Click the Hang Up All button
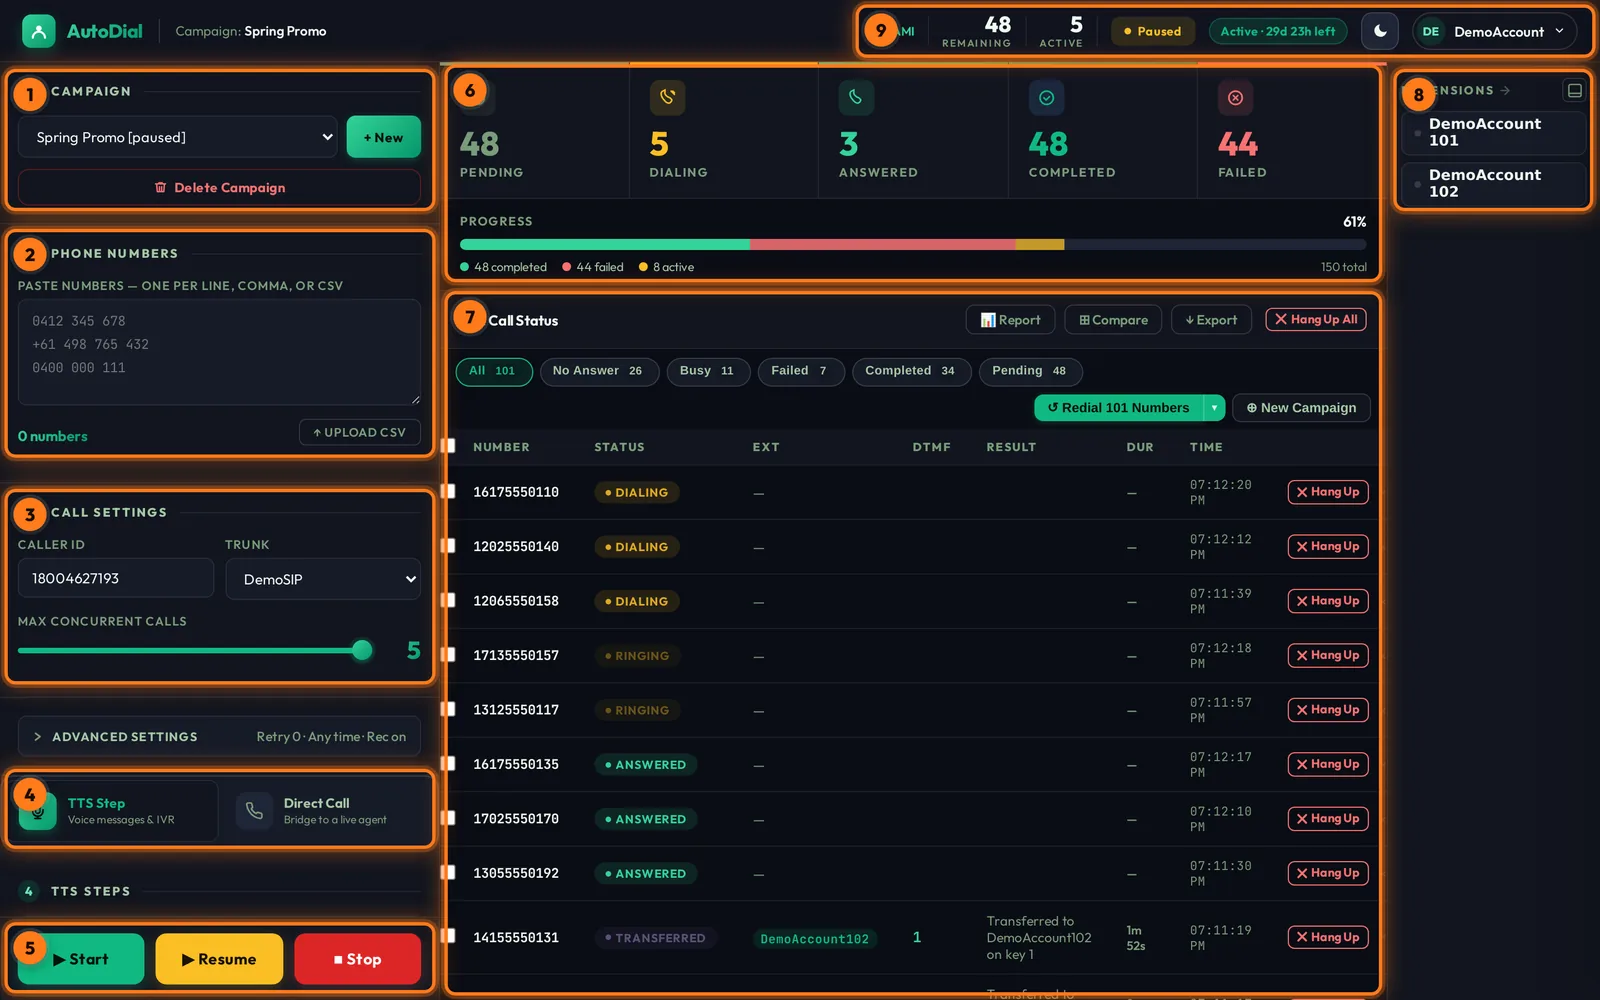This screenshot has width=1600, height=1000. click(1316, 319)
